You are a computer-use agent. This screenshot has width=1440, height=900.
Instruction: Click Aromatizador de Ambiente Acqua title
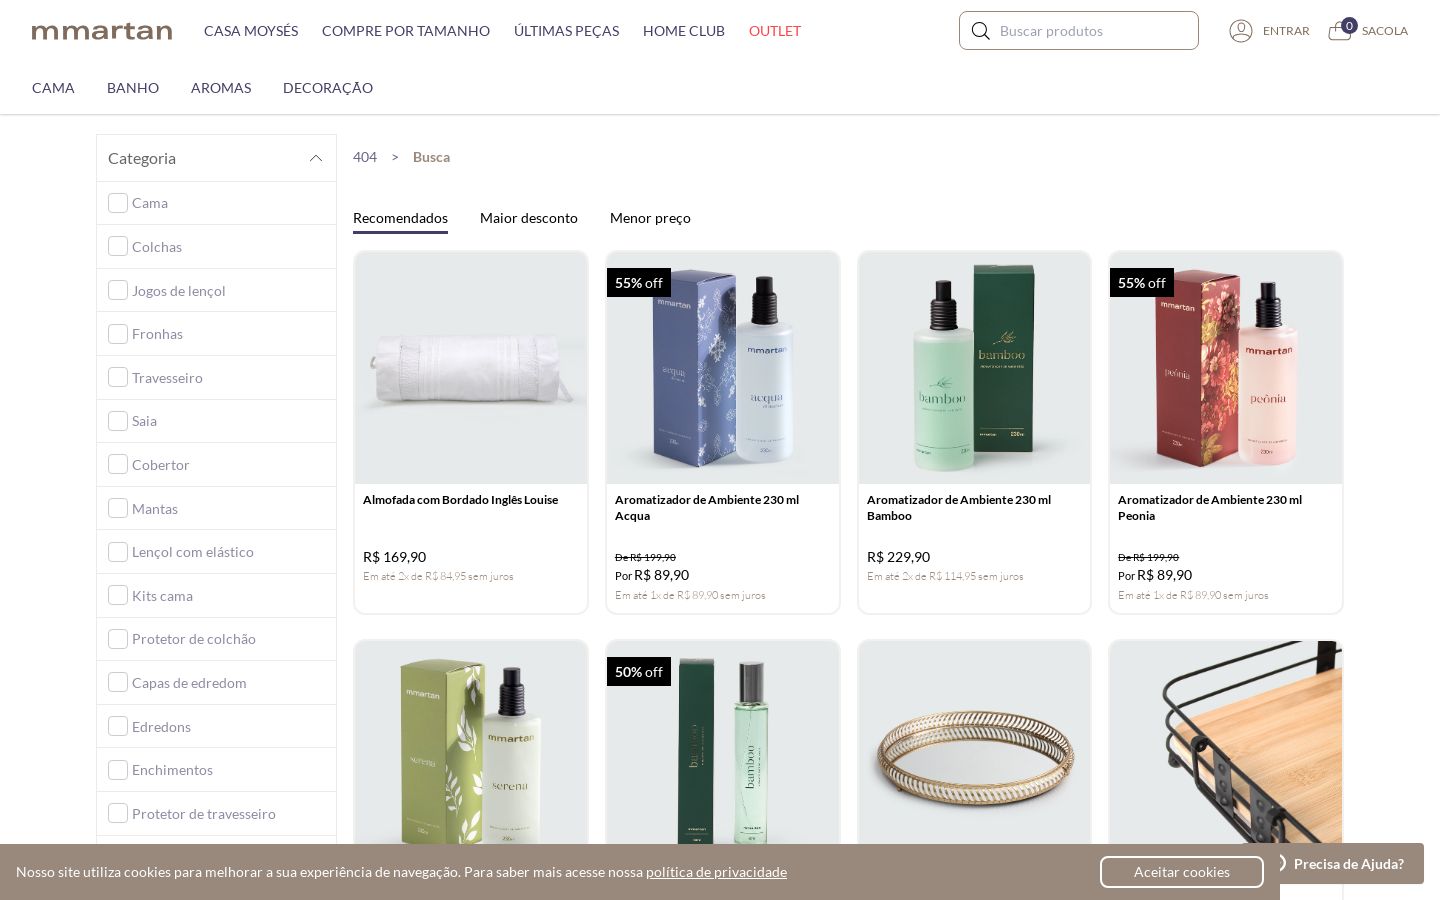(x=707, y=508)
